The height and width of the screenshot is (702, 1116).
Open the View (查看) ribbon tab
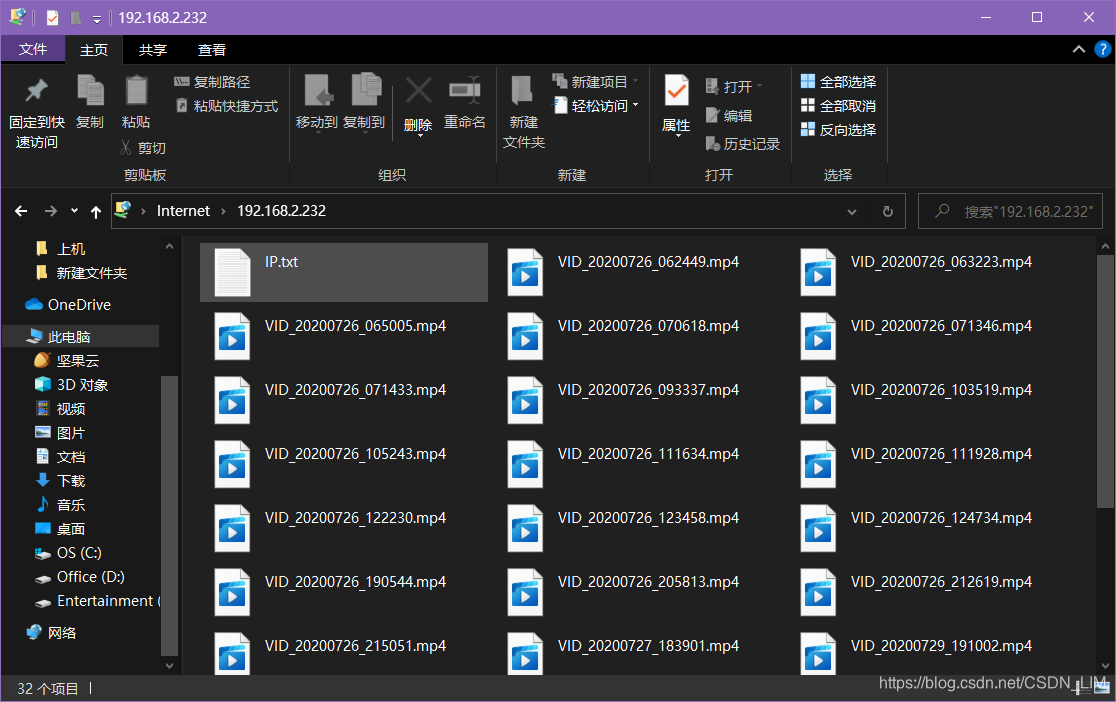click(212, 50)
